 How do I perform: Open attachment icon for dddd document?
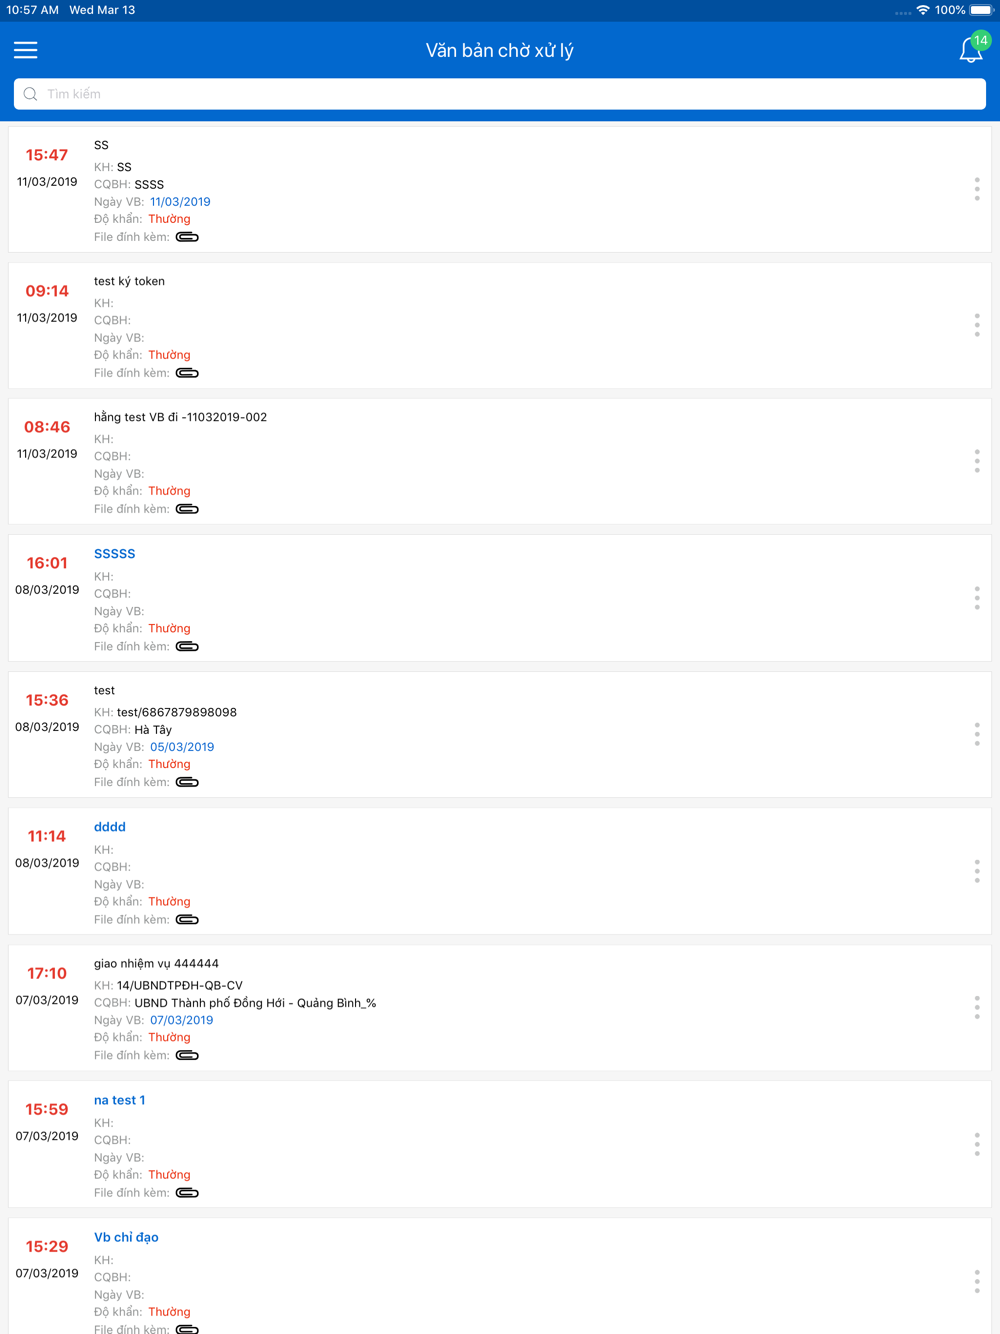pos(187,919)
